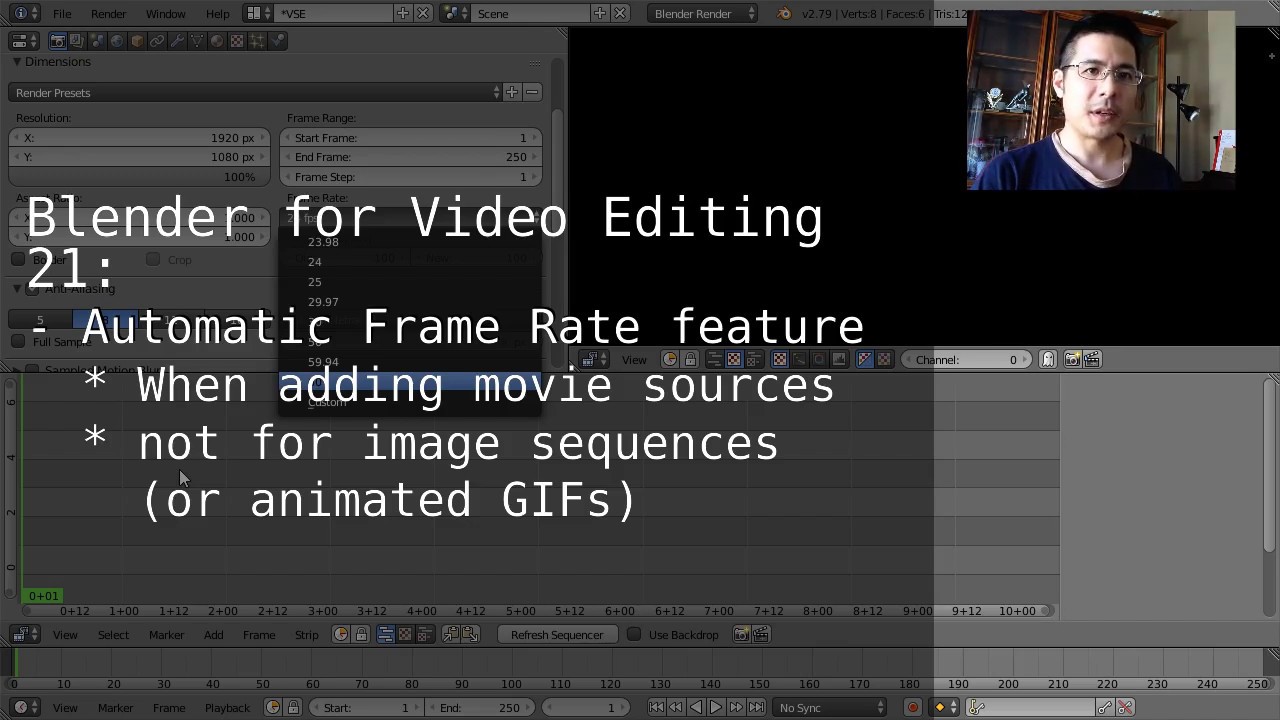Click the Blender logo icon in header

[x=784, y=13]
